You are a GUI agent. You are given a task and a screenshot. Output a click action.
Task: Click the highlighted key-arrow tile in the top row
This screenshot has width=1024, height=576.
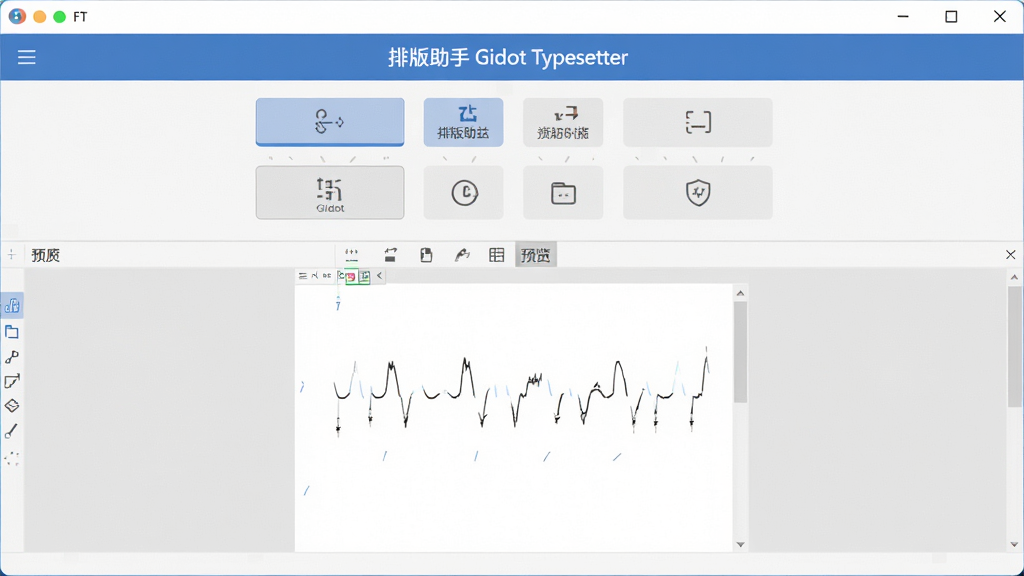coord(330,122)
